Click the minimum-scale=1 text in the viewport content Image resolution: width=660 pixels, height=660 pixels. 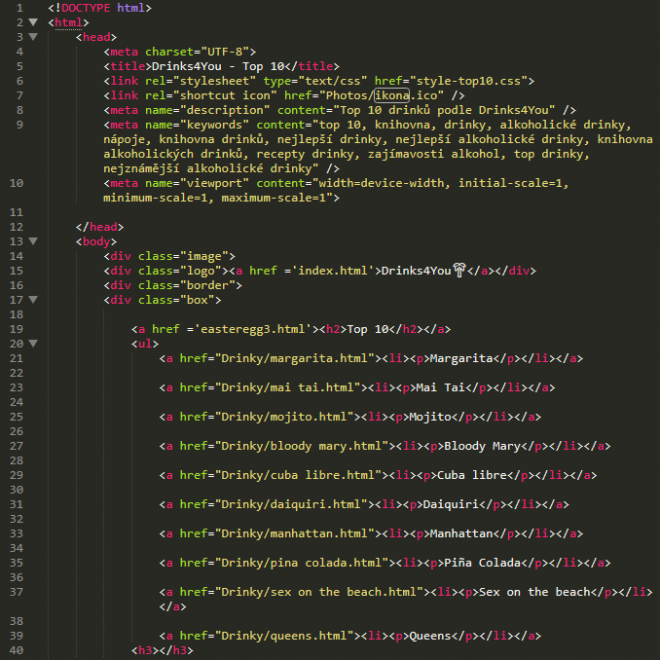coord(156,197)
